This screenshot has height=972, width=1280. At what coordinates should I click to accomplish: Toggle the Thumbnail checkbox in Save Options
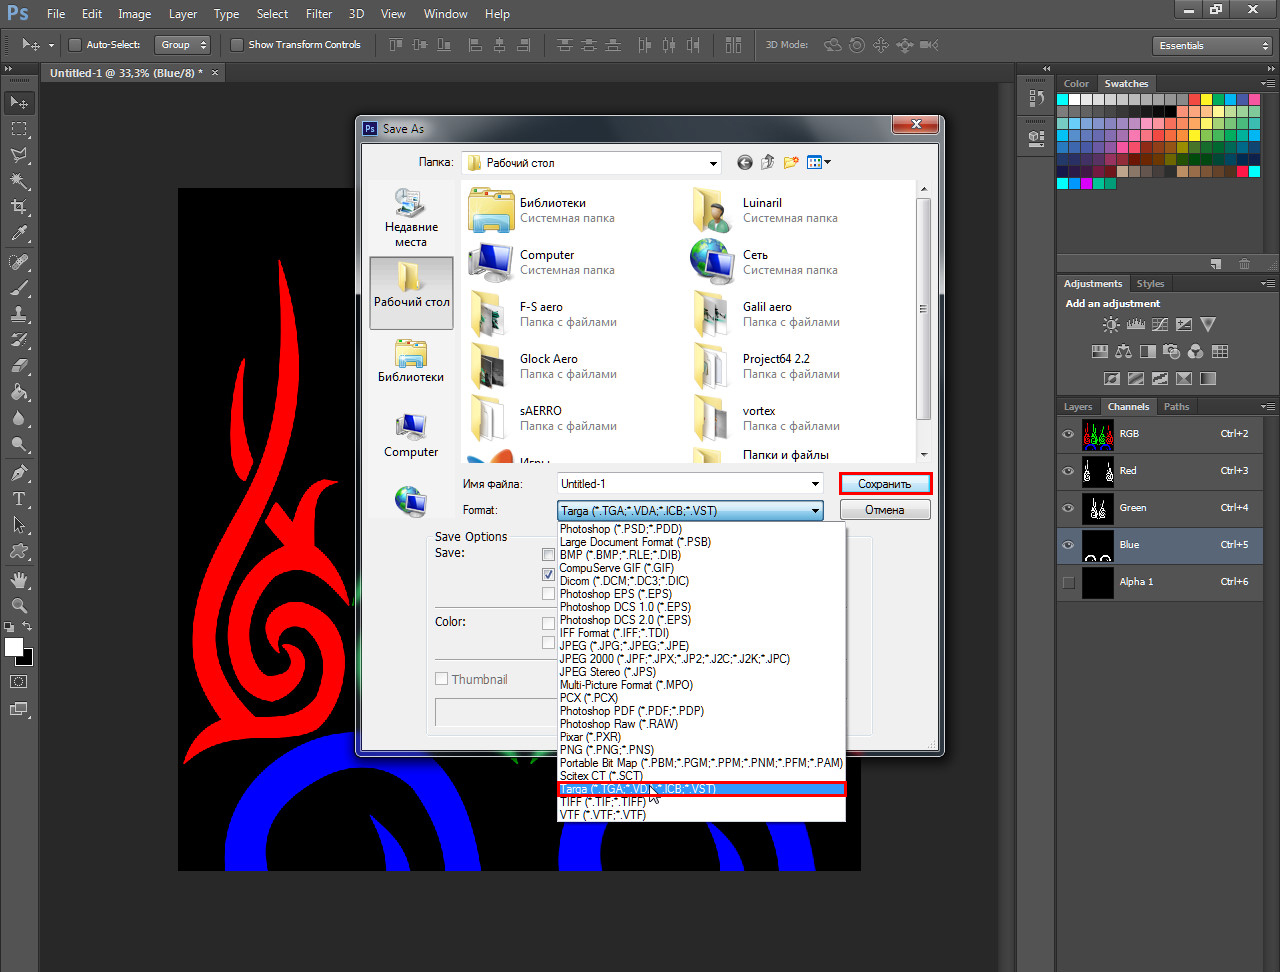pyautogui.click(x=442, y=680)
